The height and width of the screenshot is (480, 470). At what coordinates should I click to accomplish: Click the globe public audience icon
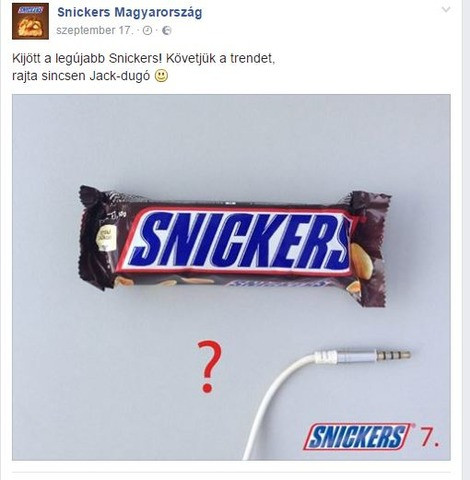167,31
